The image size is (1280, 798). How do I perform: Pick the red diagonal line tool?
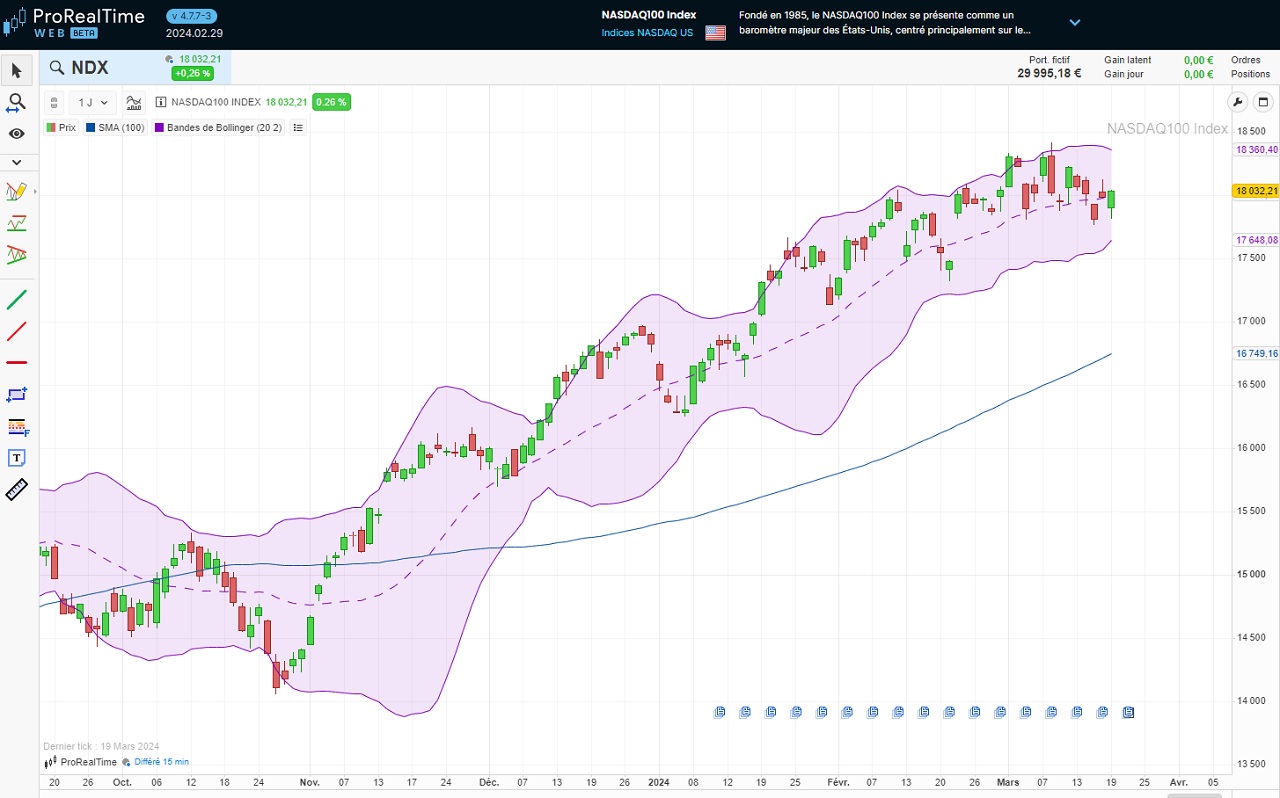[x=16, y=331]
